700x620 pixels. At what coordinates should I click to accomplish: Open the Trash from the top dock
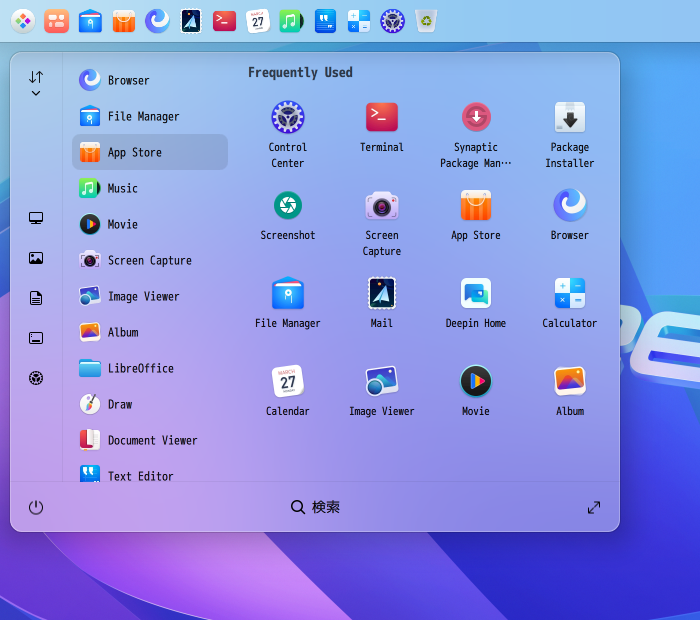426,21
